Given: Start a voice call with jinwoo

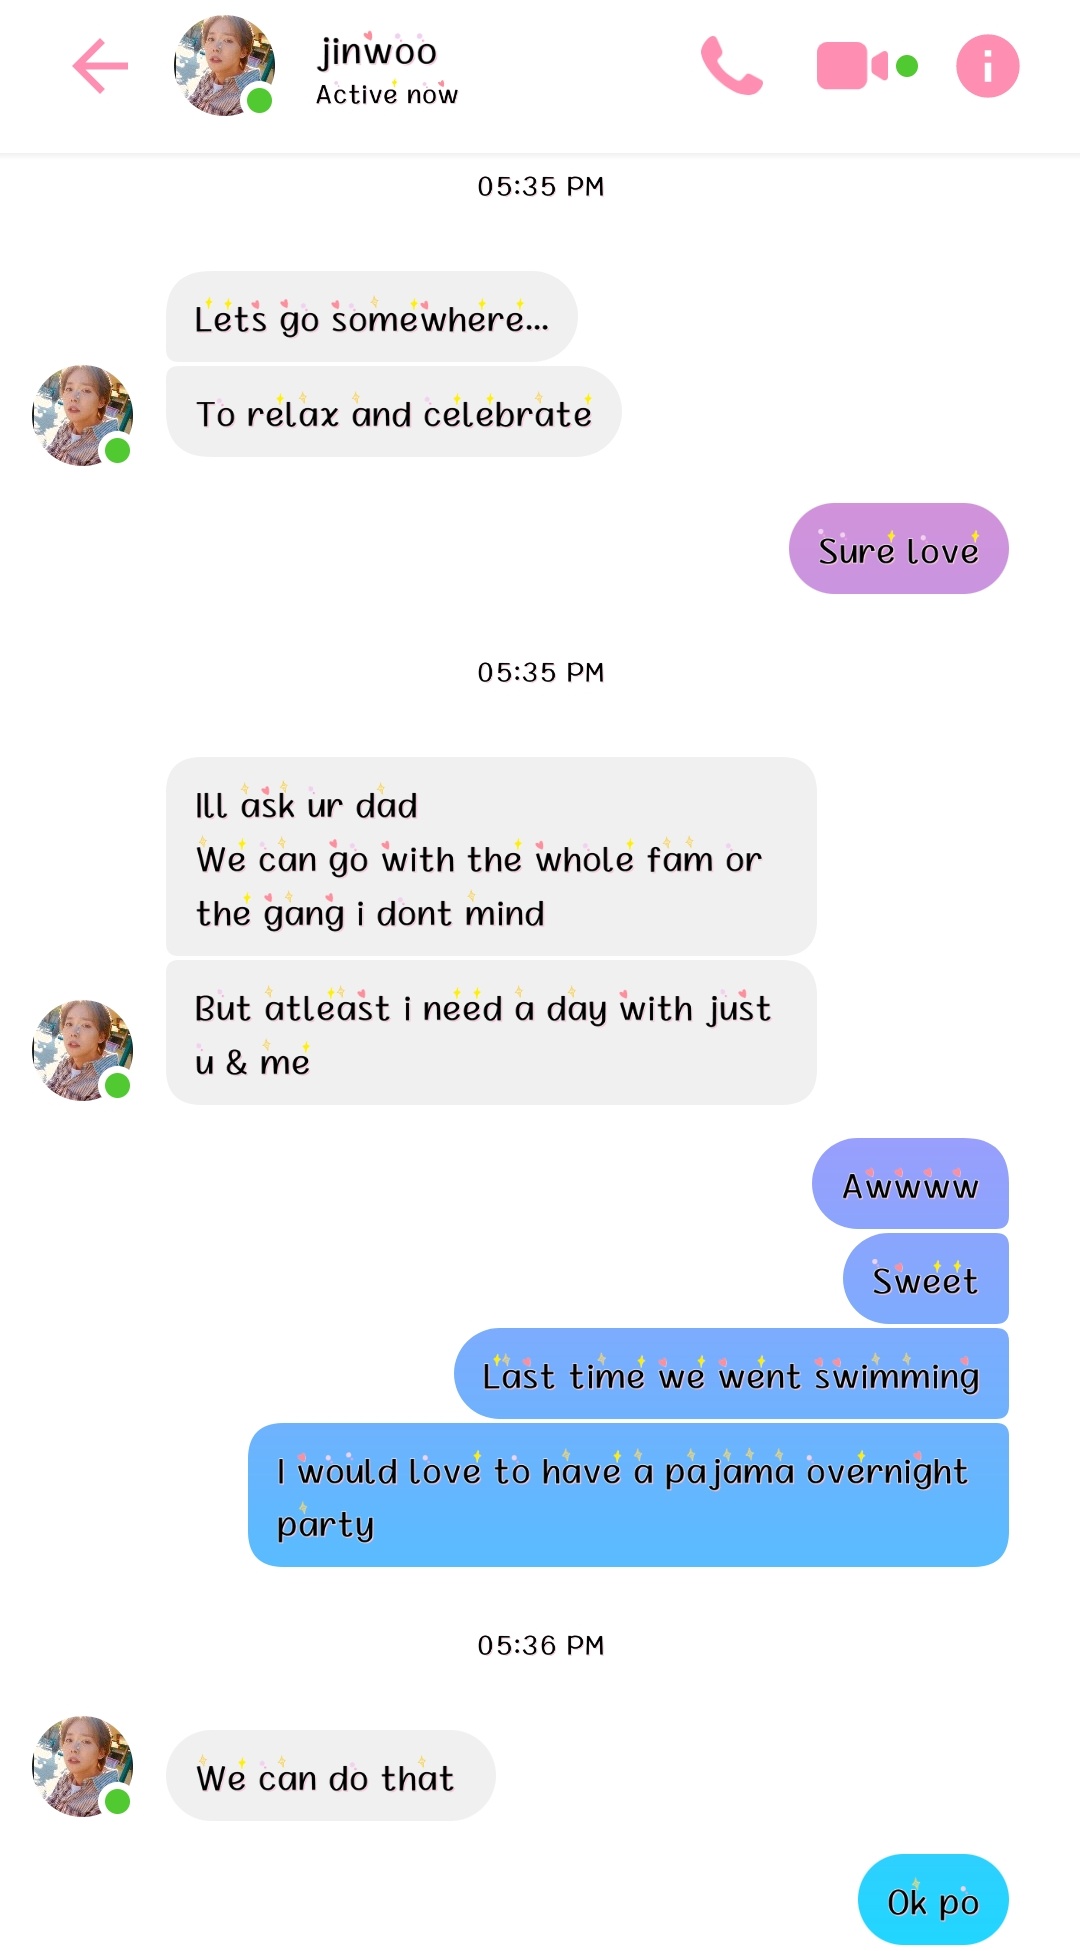Looking at the screenshot, I should 731,66.
